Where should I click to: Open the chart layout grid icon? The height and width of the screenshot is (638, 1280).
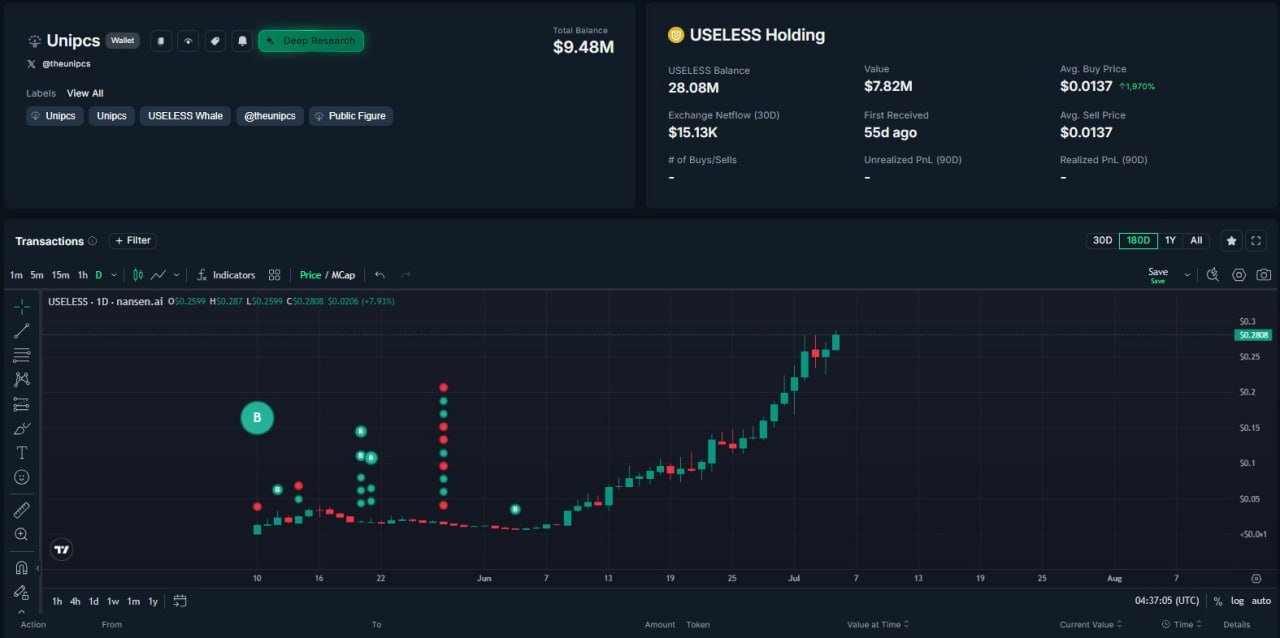click(274, 275)
